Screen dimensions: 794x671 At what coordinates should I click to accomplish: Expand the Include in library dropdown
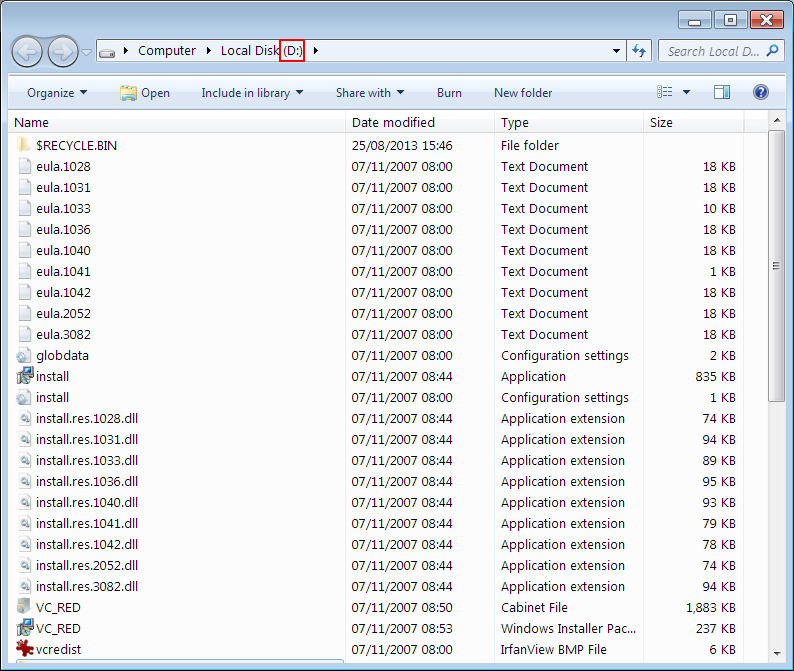(x=252, y=93)
